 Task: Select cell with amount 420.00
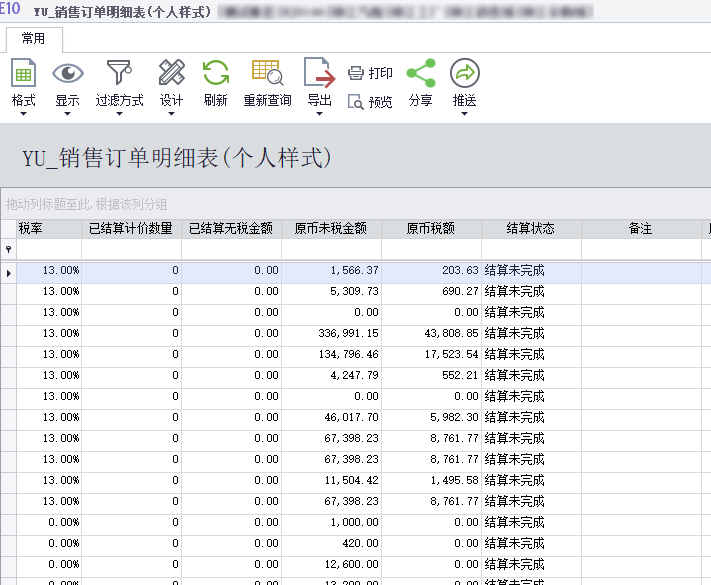click(x=331, y=544)
